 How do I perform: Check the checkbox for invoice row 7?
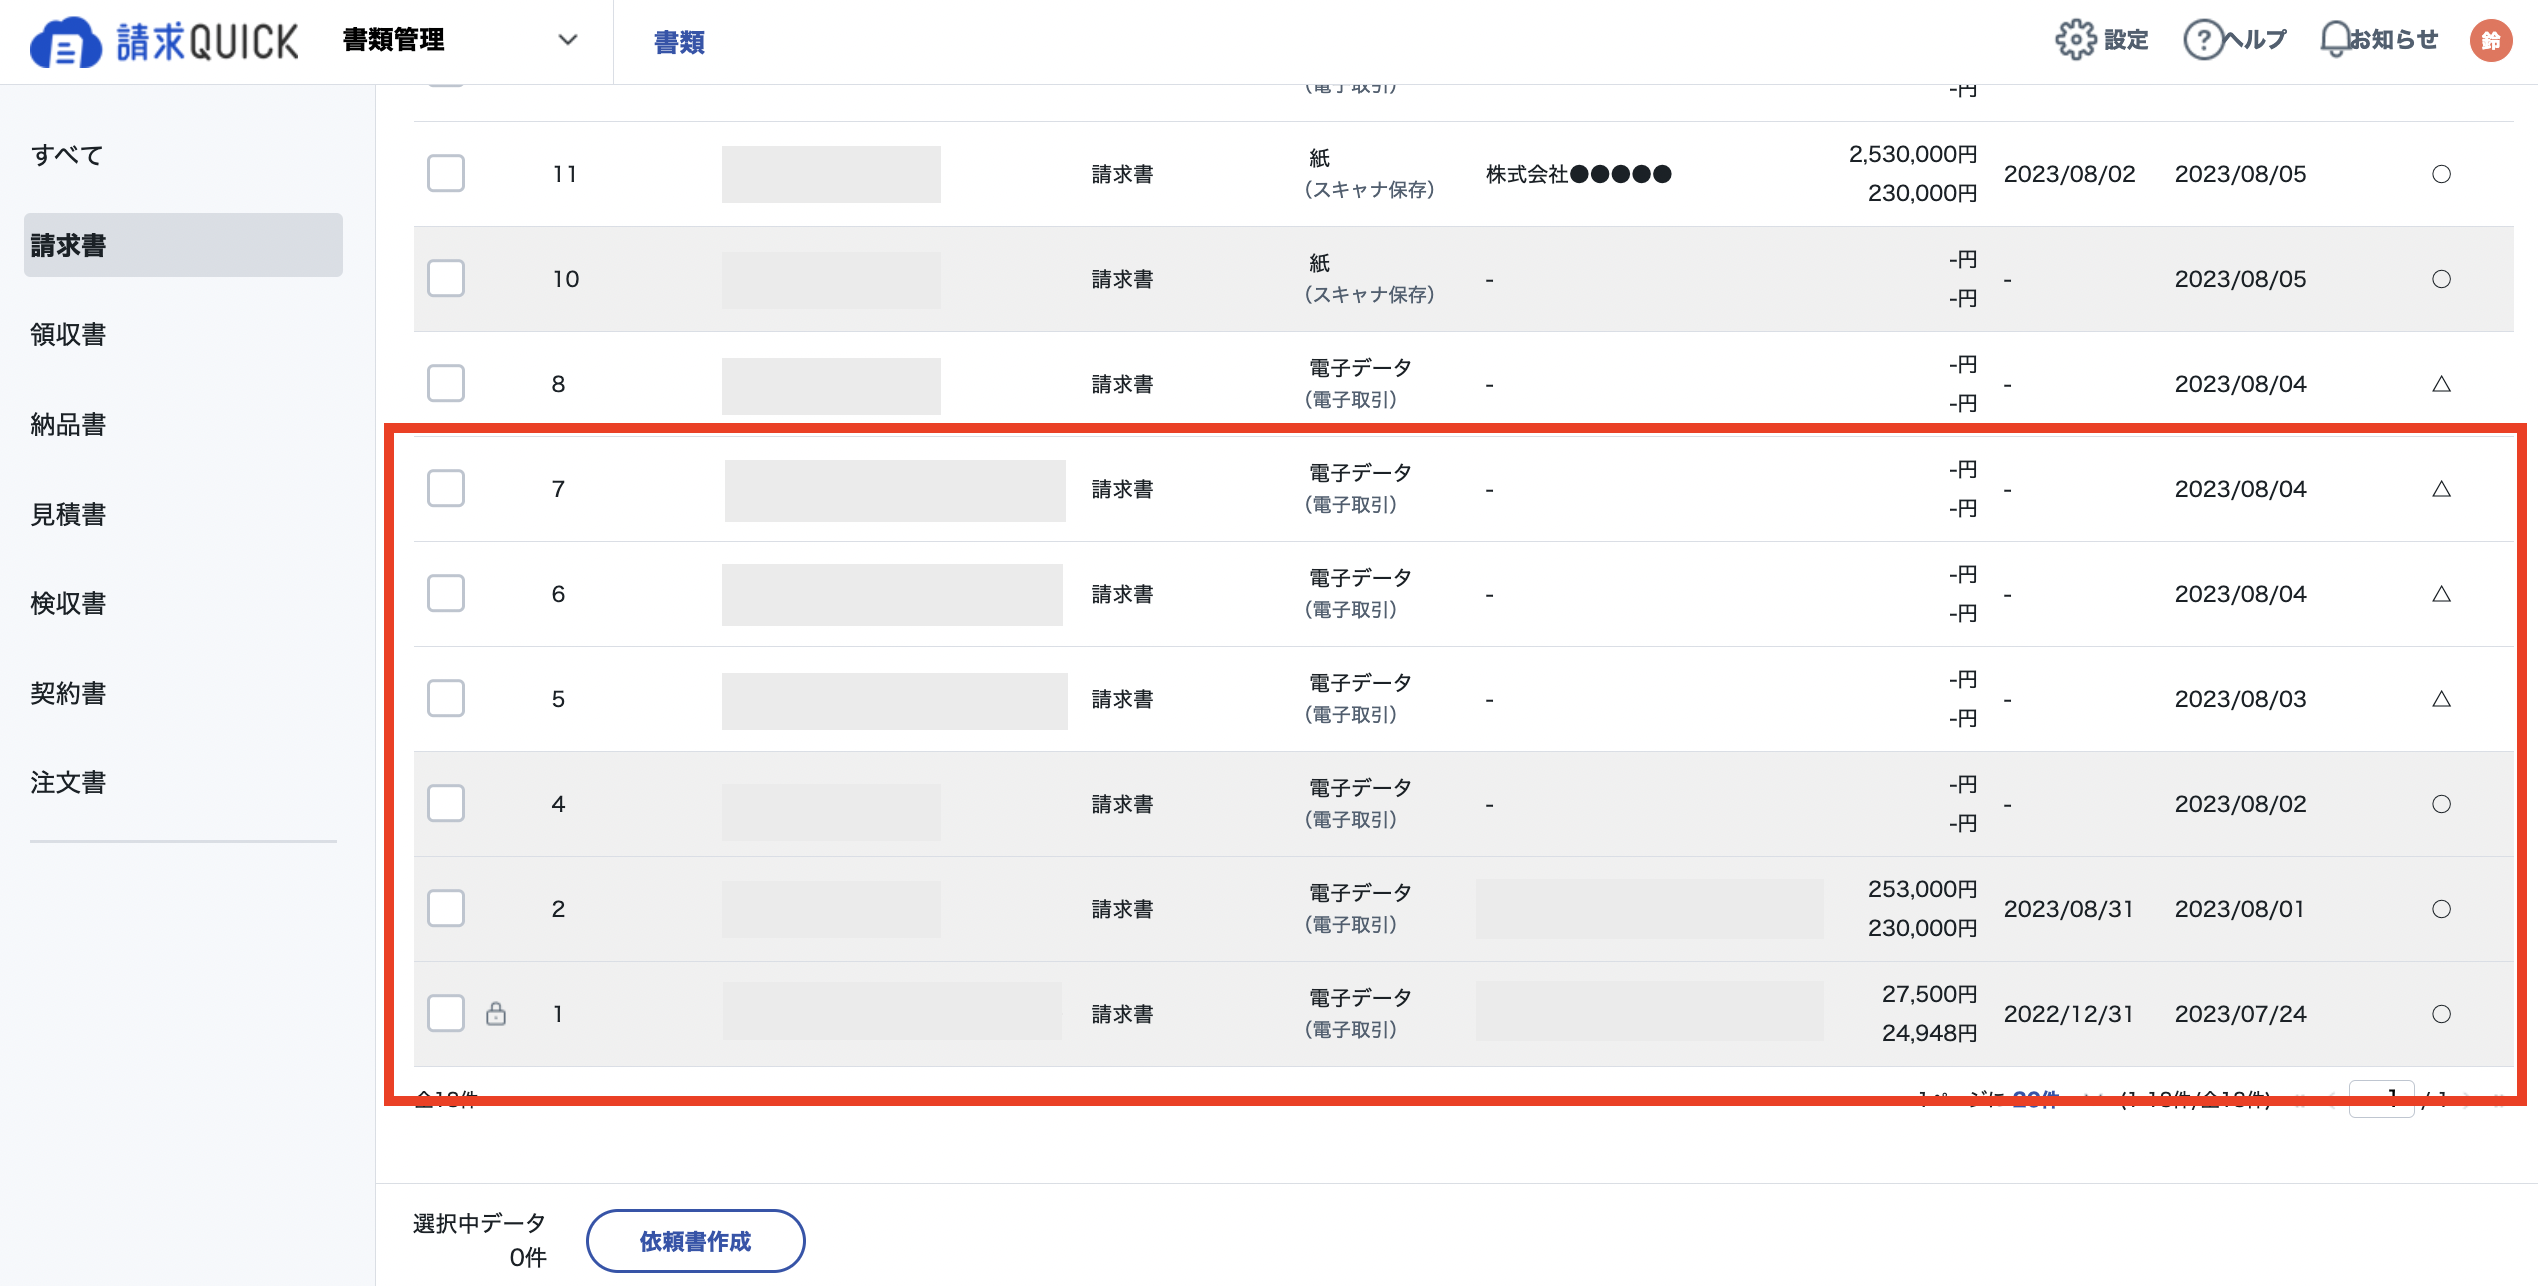click(x=446, y=488)
